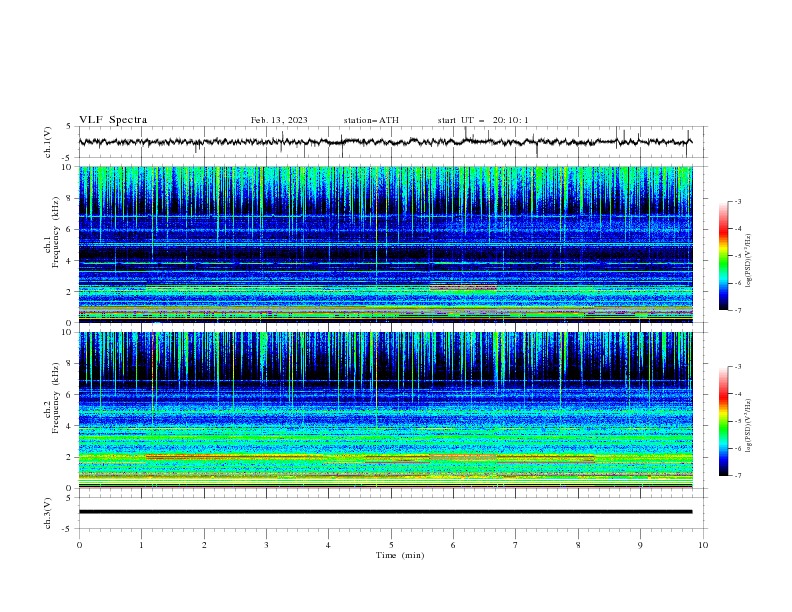Click the ch.3 flat black voltage trace
This screenshot has height=612, width=792.
pos(385,512)
